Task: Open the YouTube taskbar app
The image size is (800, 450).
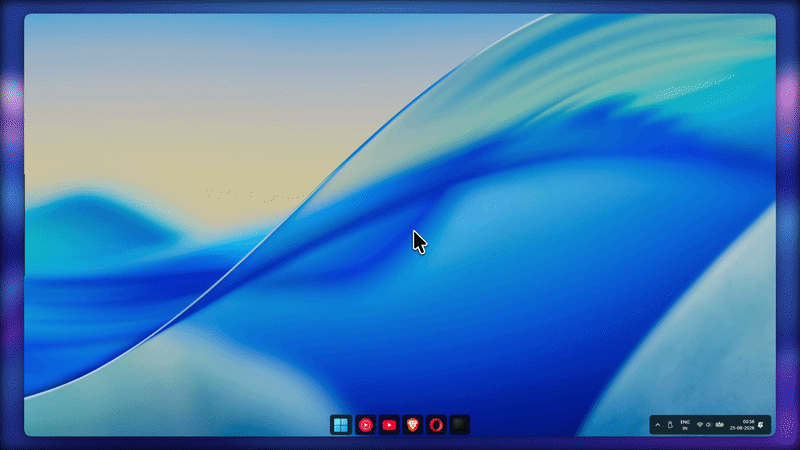Action: click(x=389, y=424)
